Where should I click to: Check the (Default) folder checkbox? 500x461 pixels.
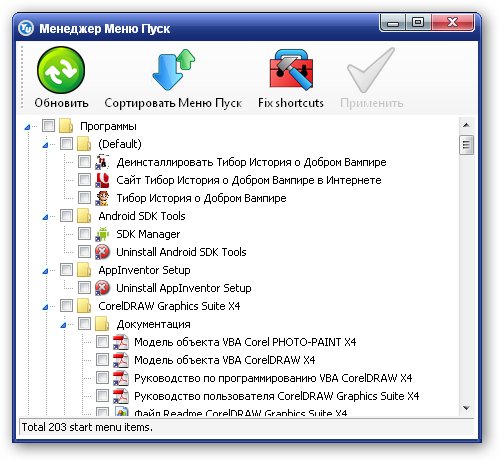coord(66,144)
